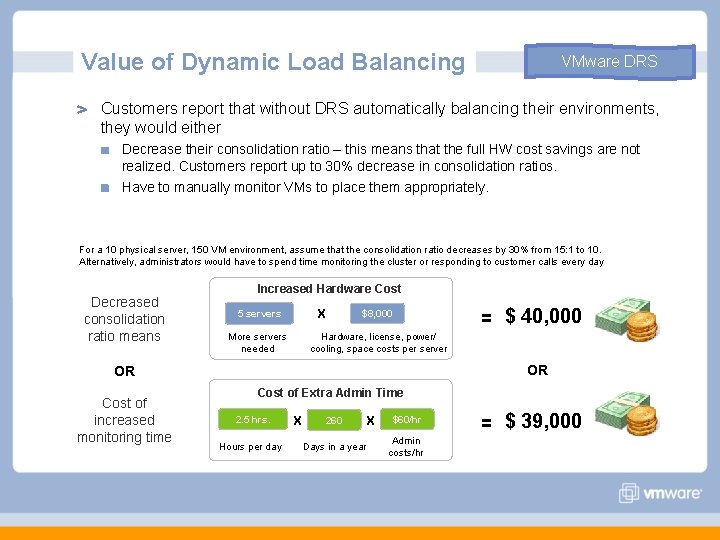This screenshot has width=720, height=540.
Task: Click 'For a 10 physical server' paragraph
Action: coord(341,256)
